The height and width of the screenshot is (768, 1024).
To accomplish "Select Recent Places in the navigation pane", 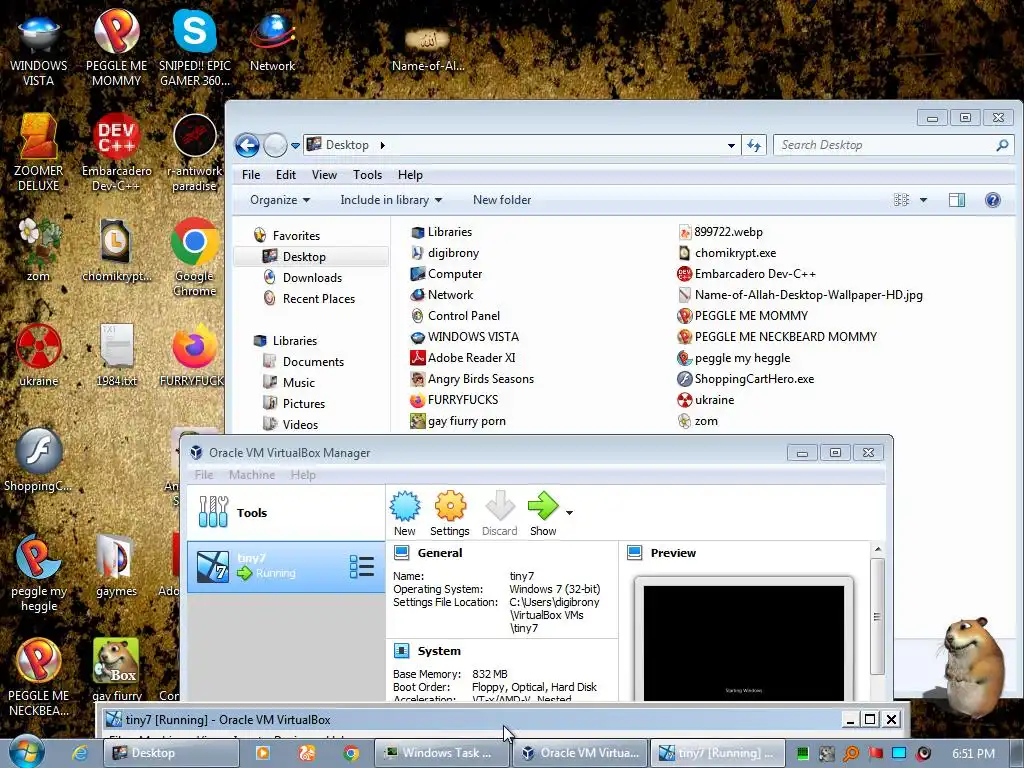I will [319, 298].
